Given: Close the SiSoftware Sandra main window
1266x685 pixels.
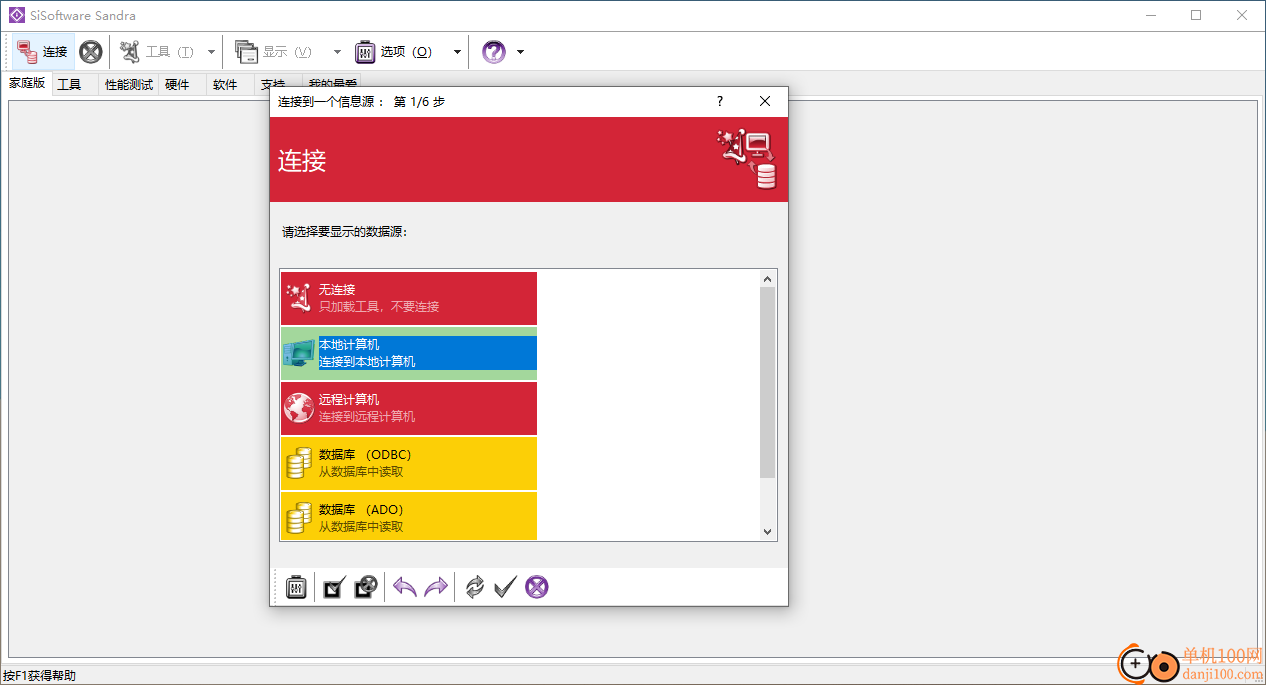Looking at the screenshot, I should click(1242, 15).
